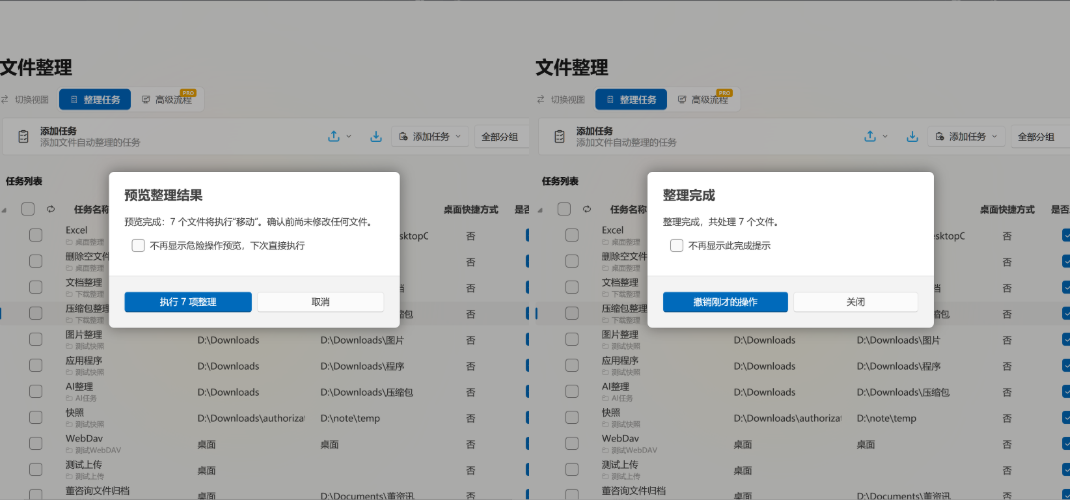
Task: Check Excel row checkbox in 预览整理结果 window
Action: click(35, 235)
